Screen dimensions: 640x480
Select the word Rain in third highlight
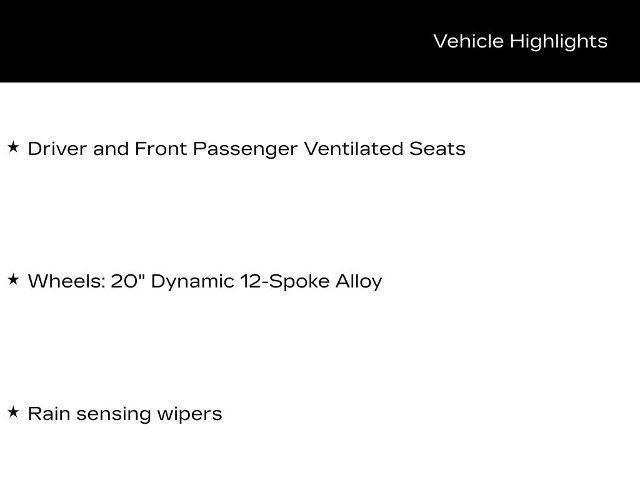click(49, 413)
